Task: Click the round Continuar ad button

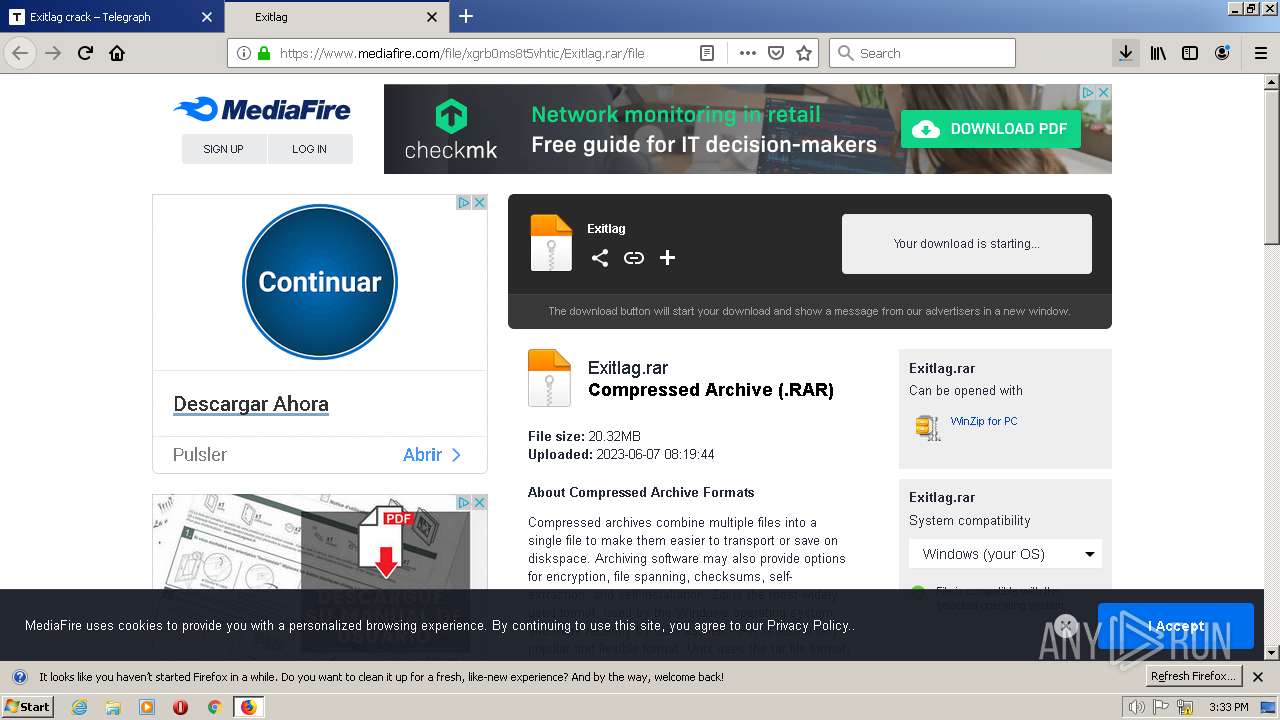Action: 320,282
